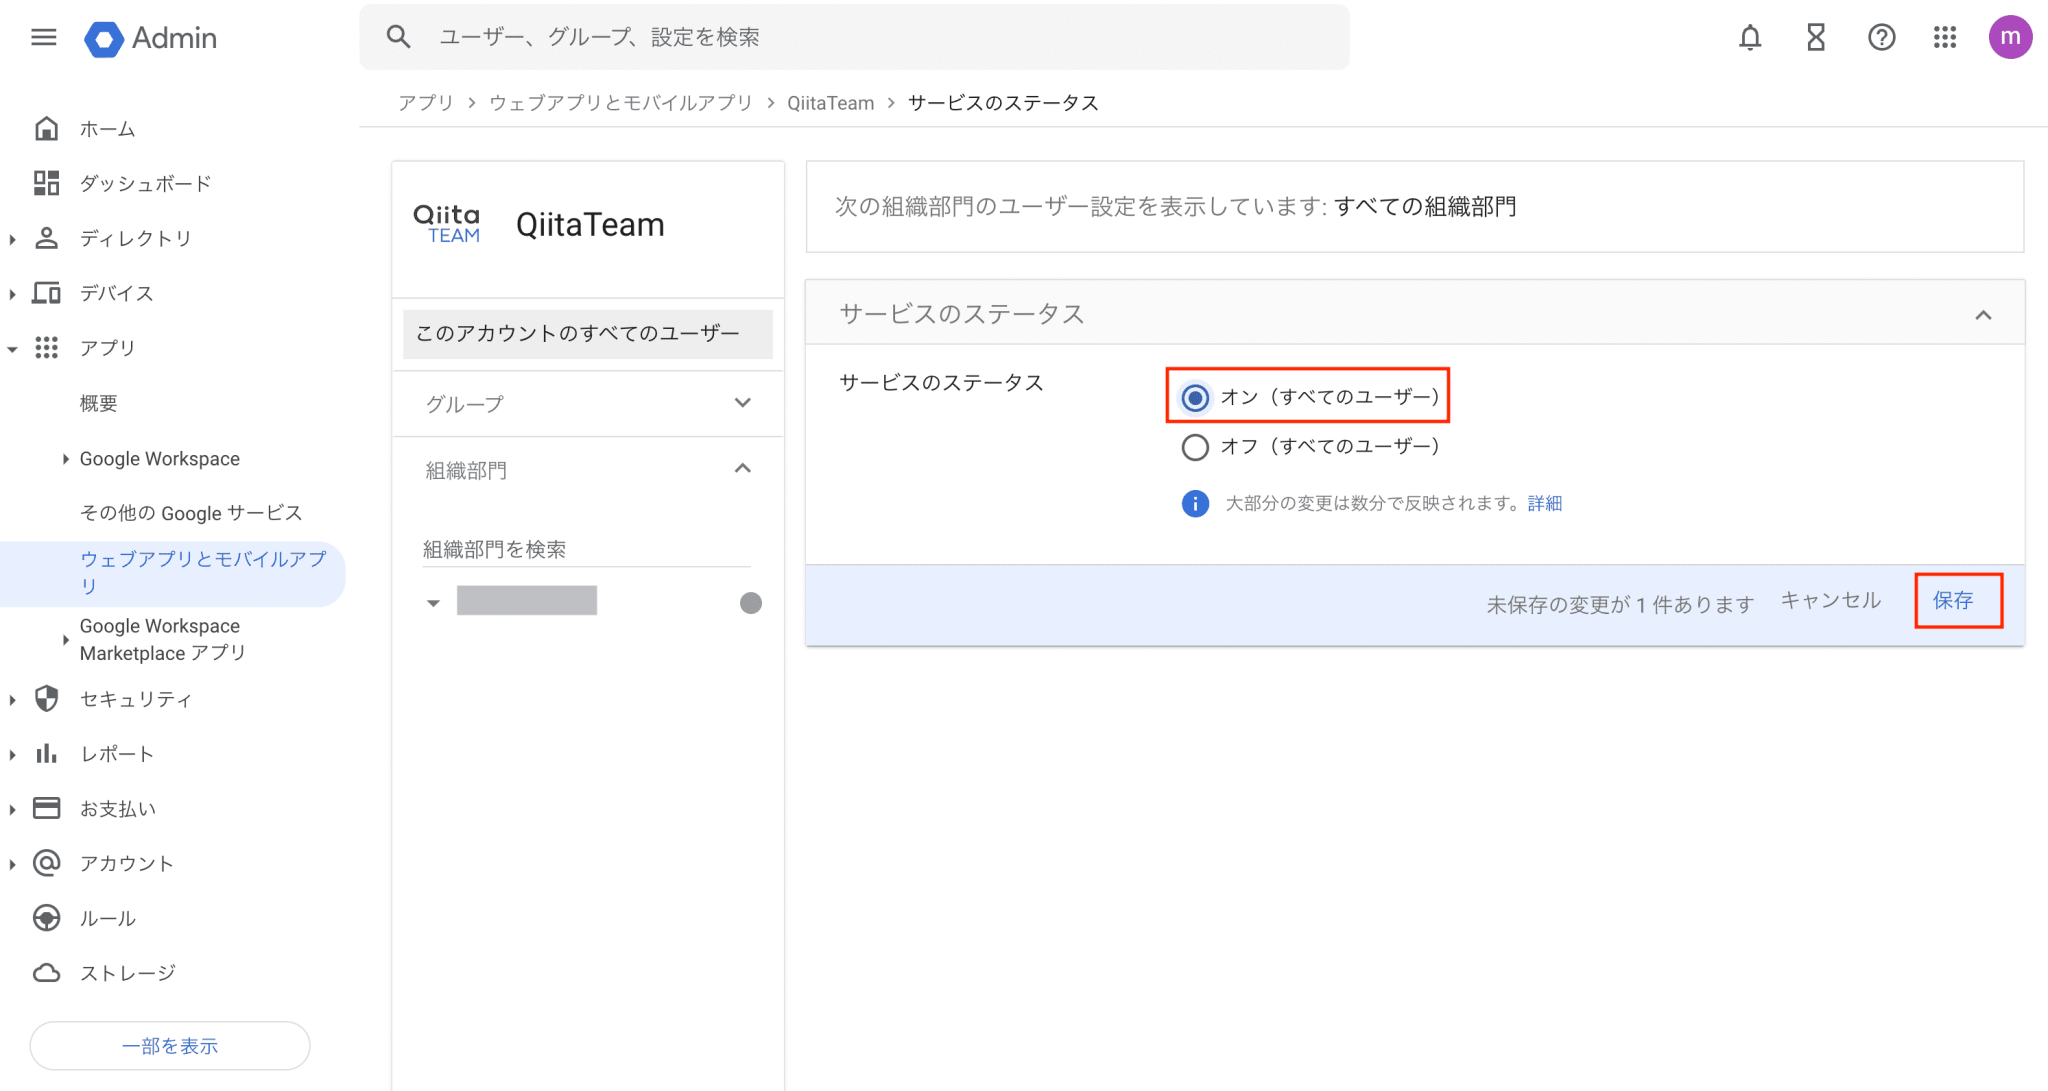Open the main hamburger menu

[x=43, y=38]
